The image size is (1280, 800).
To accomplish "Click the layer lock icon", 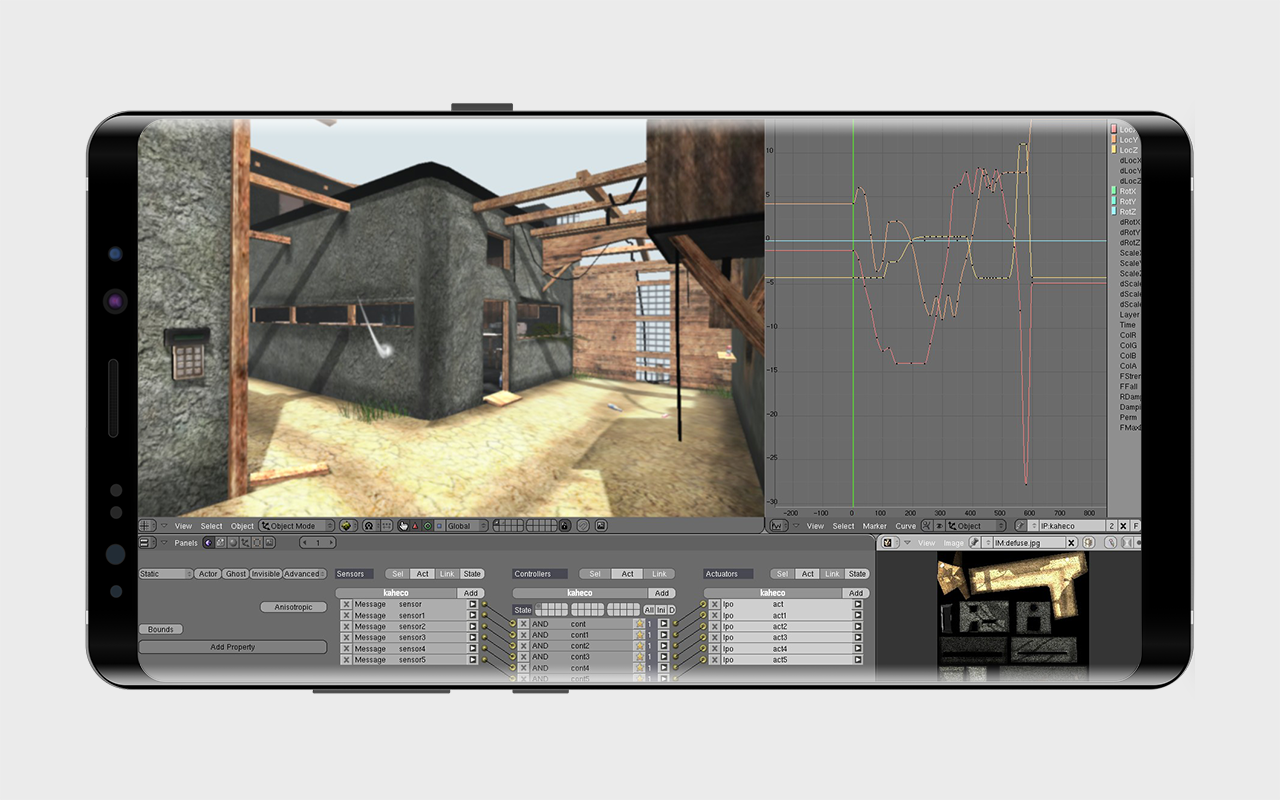I will 565,526.
